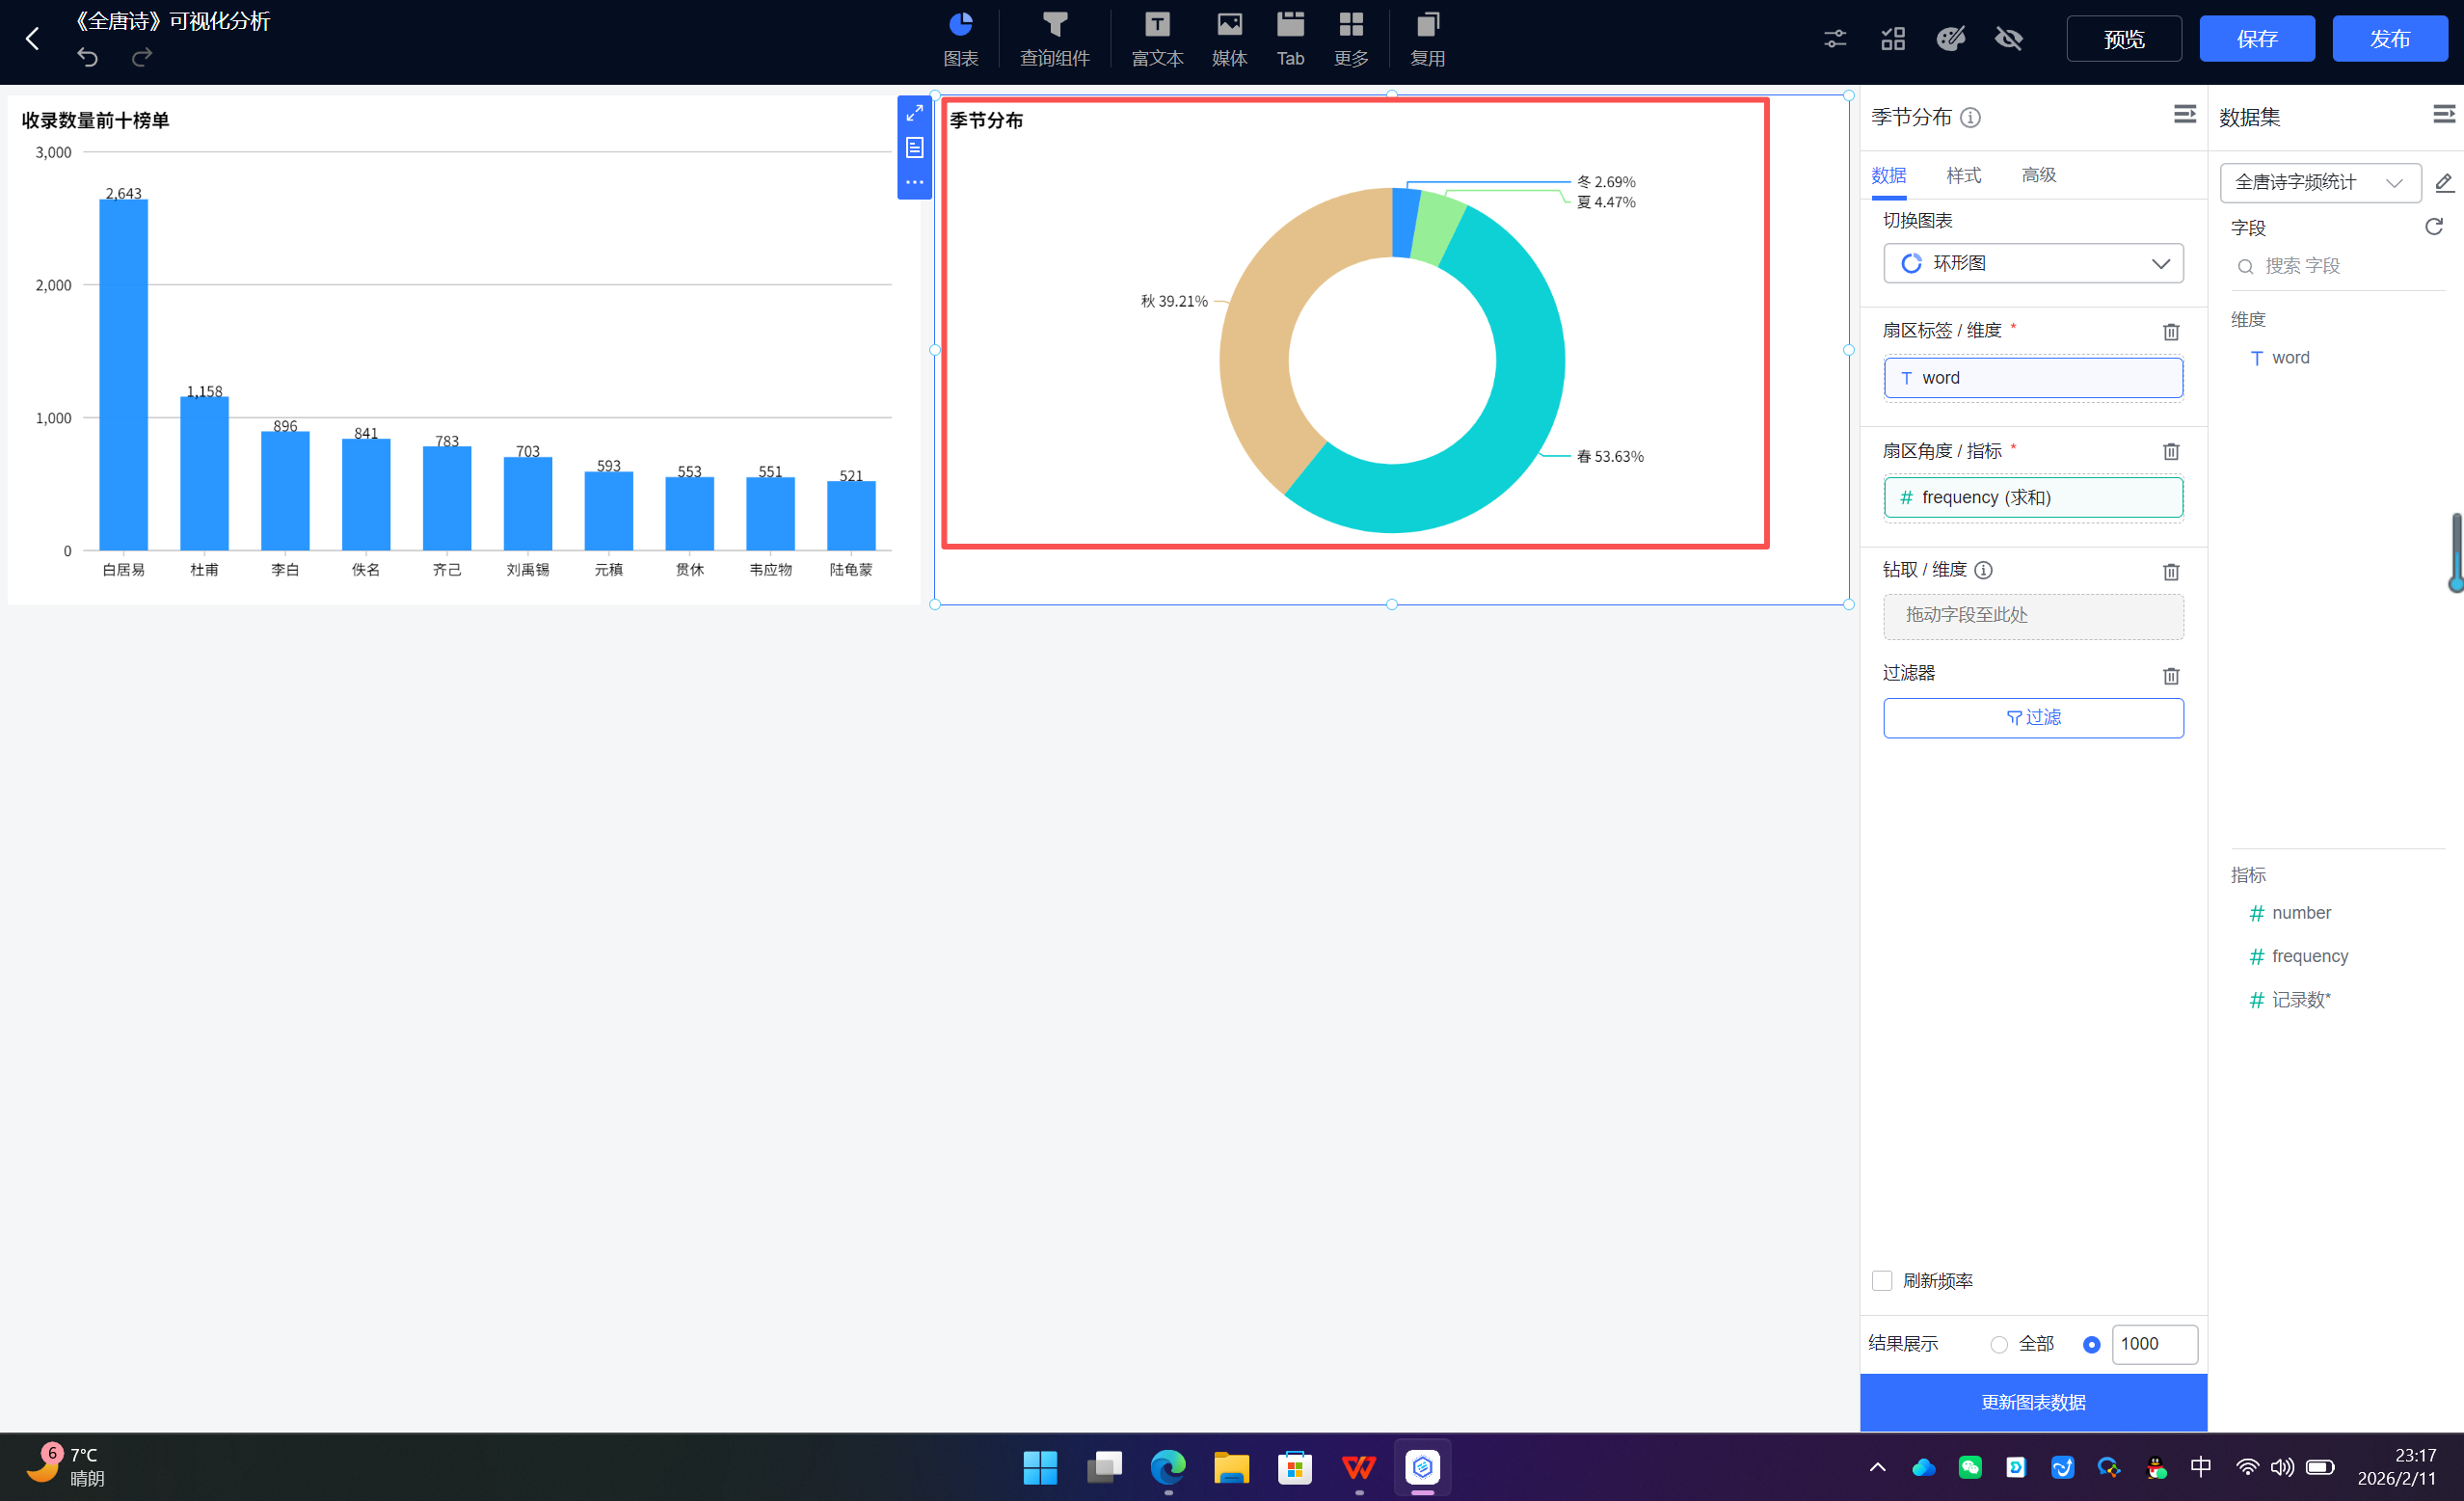2464x1501 pixels.
Task: Expand chart to fullscreen icon
Action: click(914, 113)
